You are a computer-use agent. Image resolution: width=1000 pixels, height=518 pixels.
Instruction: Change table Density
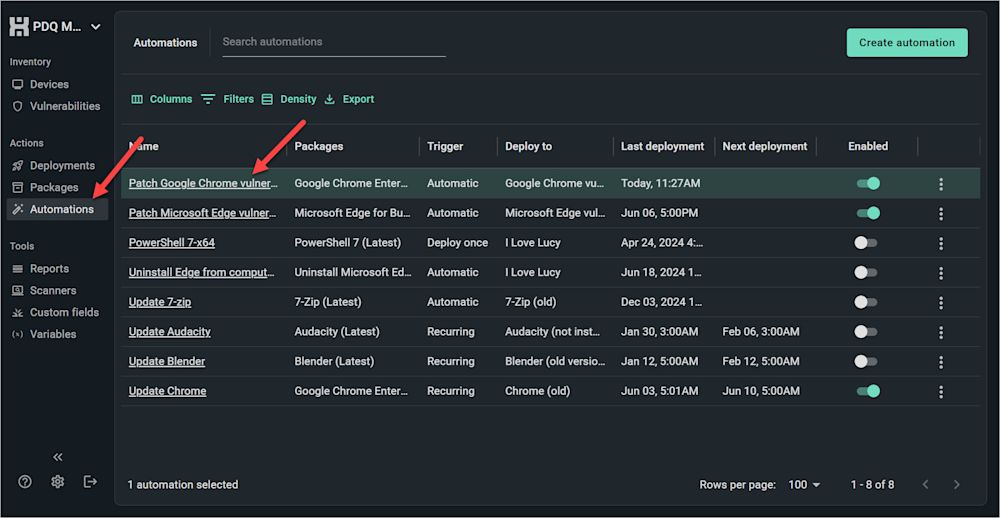tap(288, 99)
